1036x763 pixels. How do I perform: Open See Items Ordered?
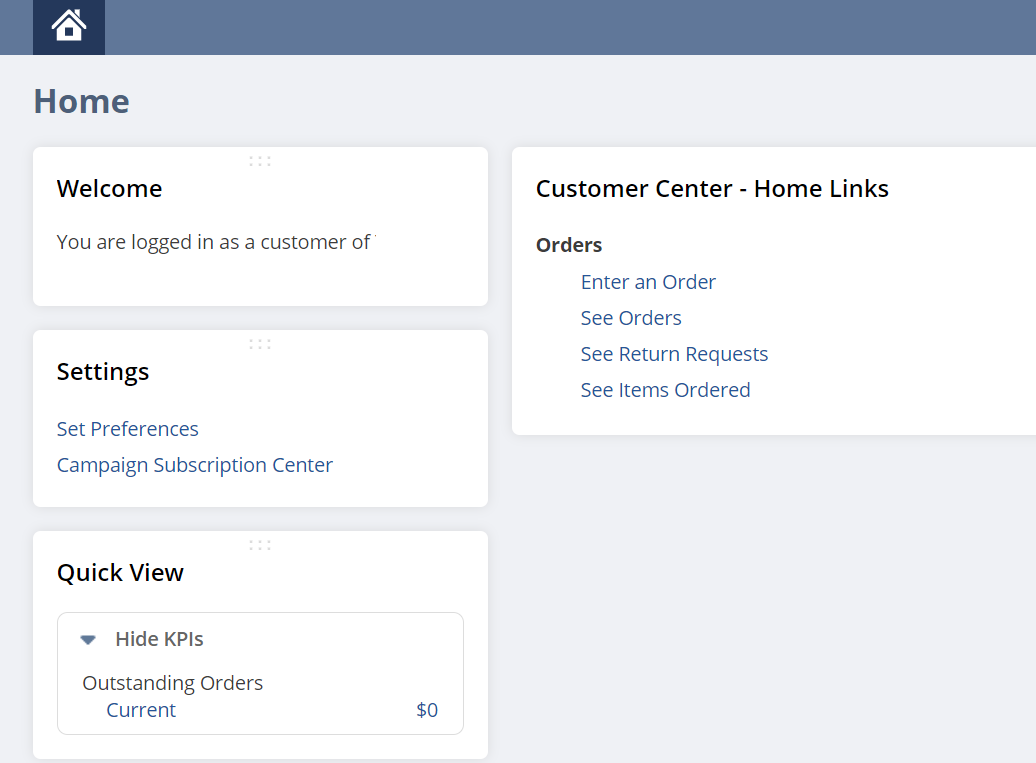[x=665, y=389]
